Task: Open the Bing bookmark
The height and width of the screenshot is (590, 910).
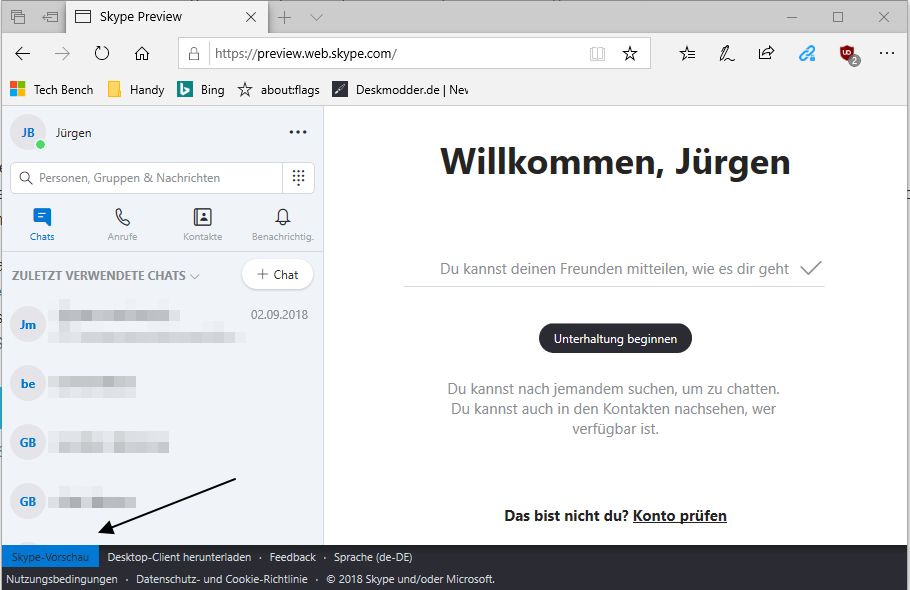Action: [201, 89]
